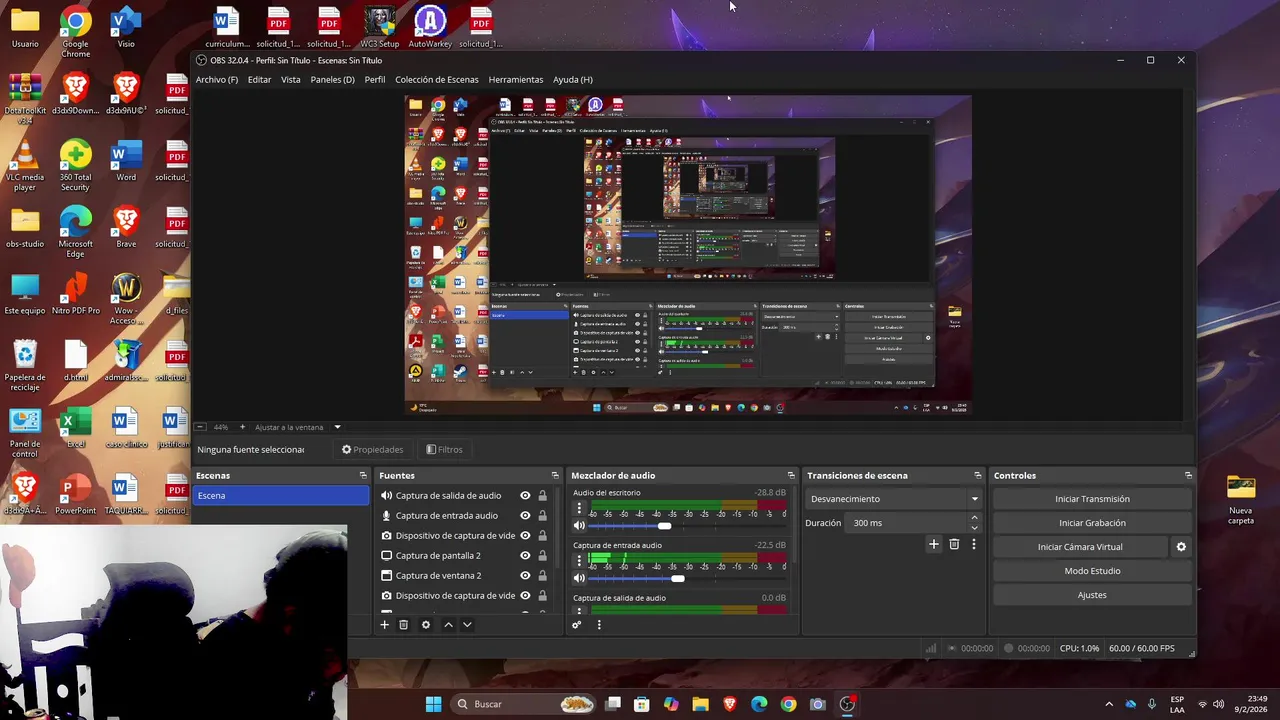Lock the Captura de pantalla 2 source
This screenshot has height=720, width=1280.
click(542, 556)
